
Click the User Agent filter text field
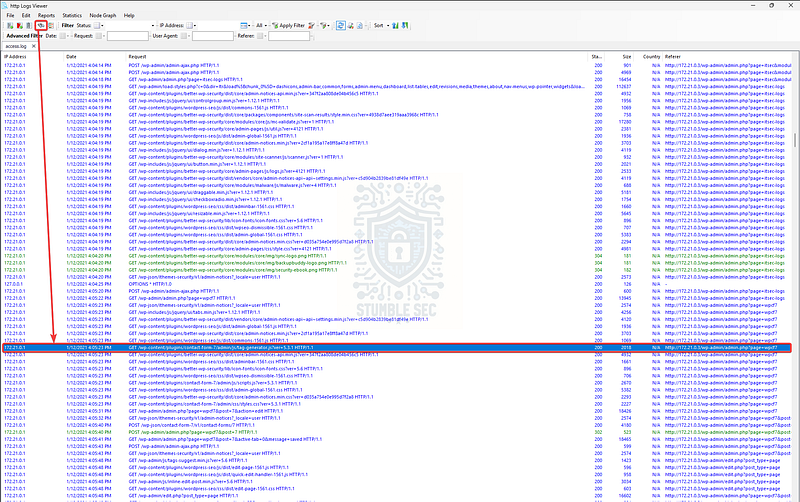click(213, 36)
